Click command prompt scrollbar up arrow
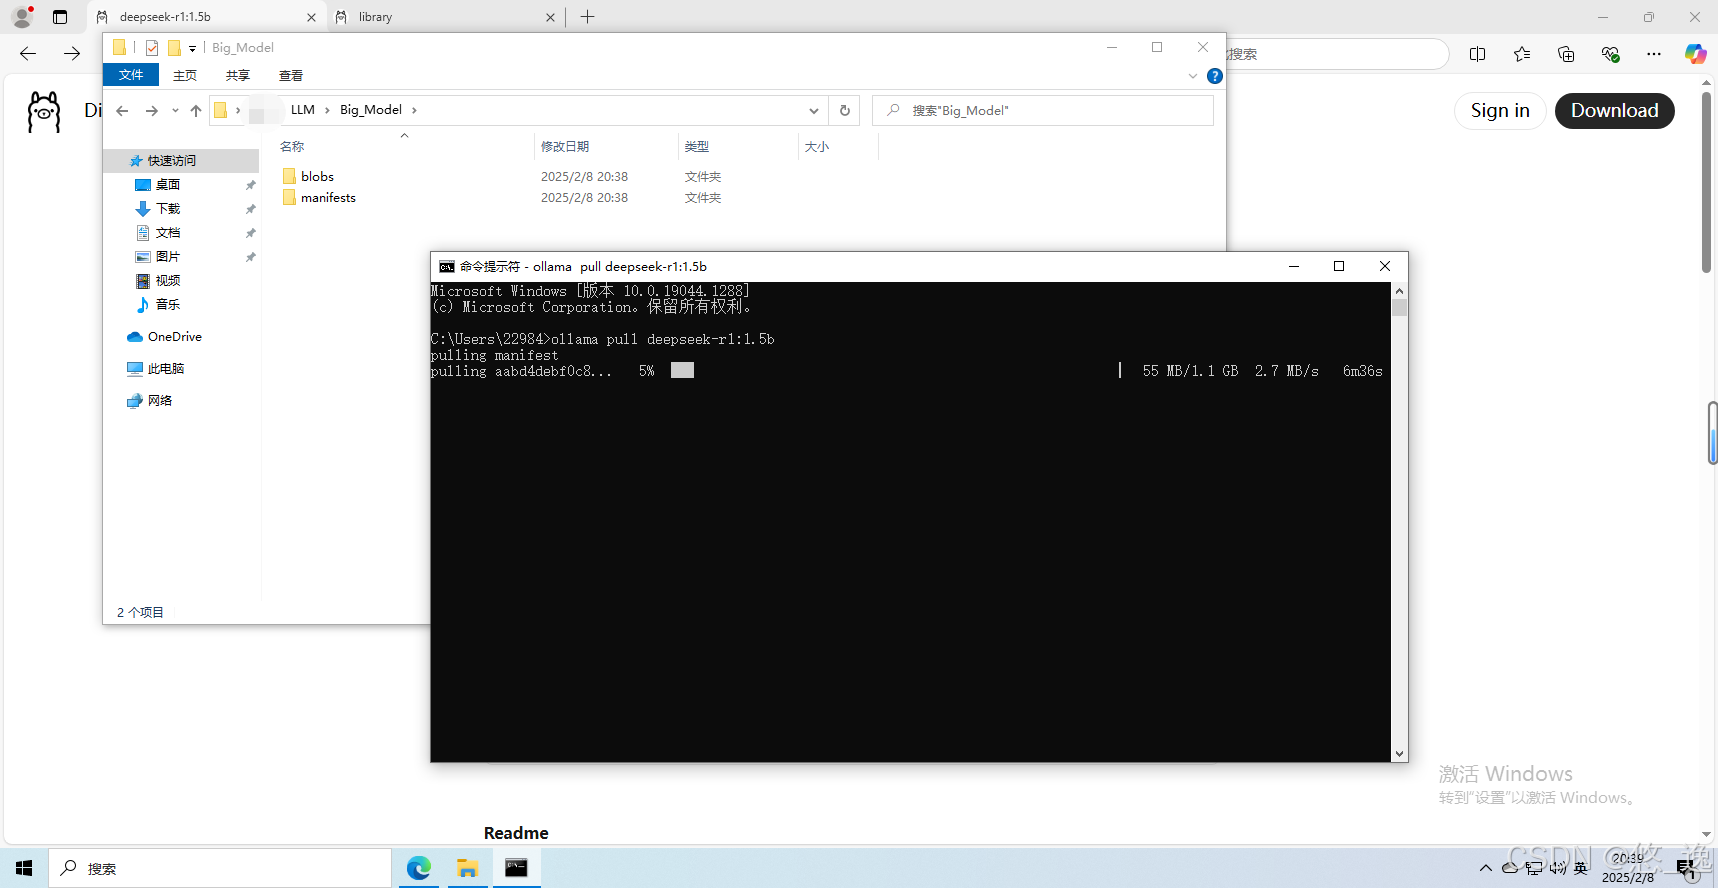 coord(1399,291)
